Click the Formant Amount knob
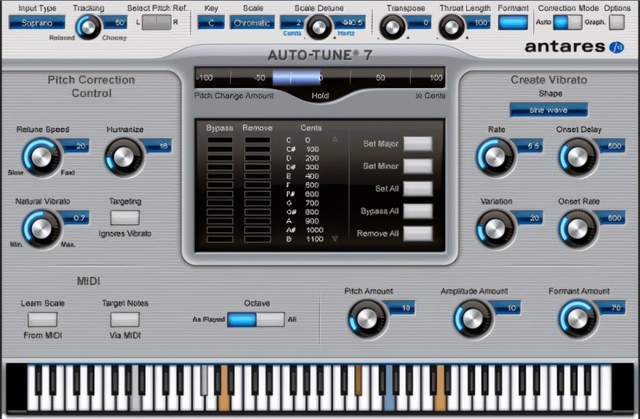640x419 pixels. [x=578, y=319]
